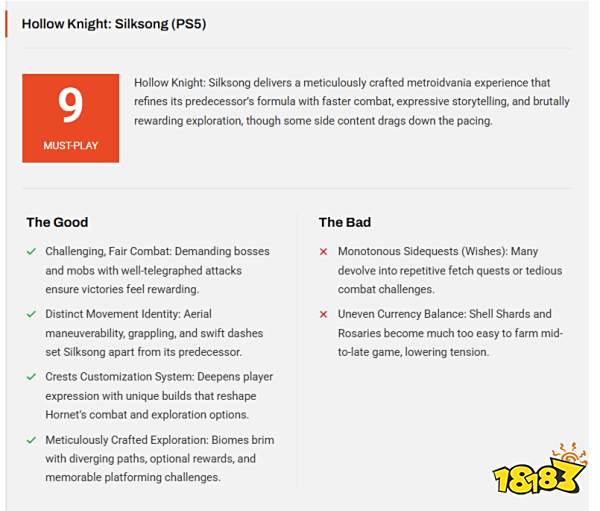The width and height of the screenshot is (600, 511).
Task: Click the Distinct Movement Identity item text
Action: (154, 333)
